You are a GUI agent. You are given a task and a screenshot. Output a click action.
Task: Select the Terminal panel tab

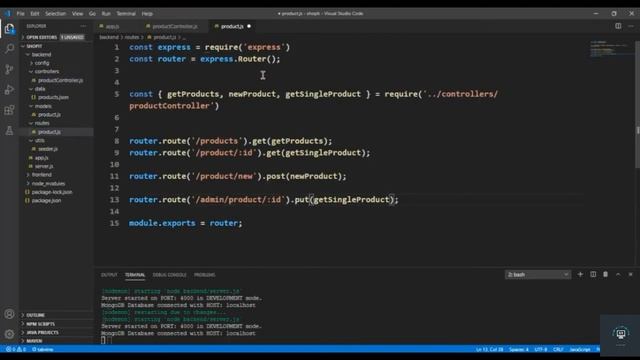point(135,275)
